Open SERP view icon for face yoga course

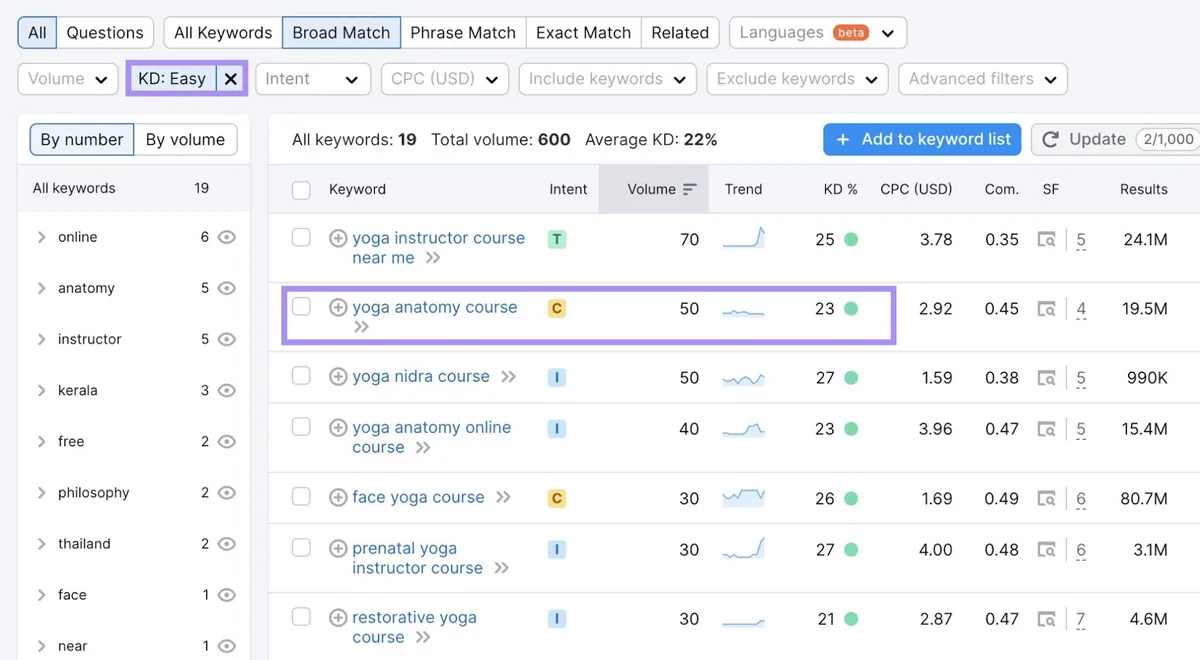[x=1046, y=498]
